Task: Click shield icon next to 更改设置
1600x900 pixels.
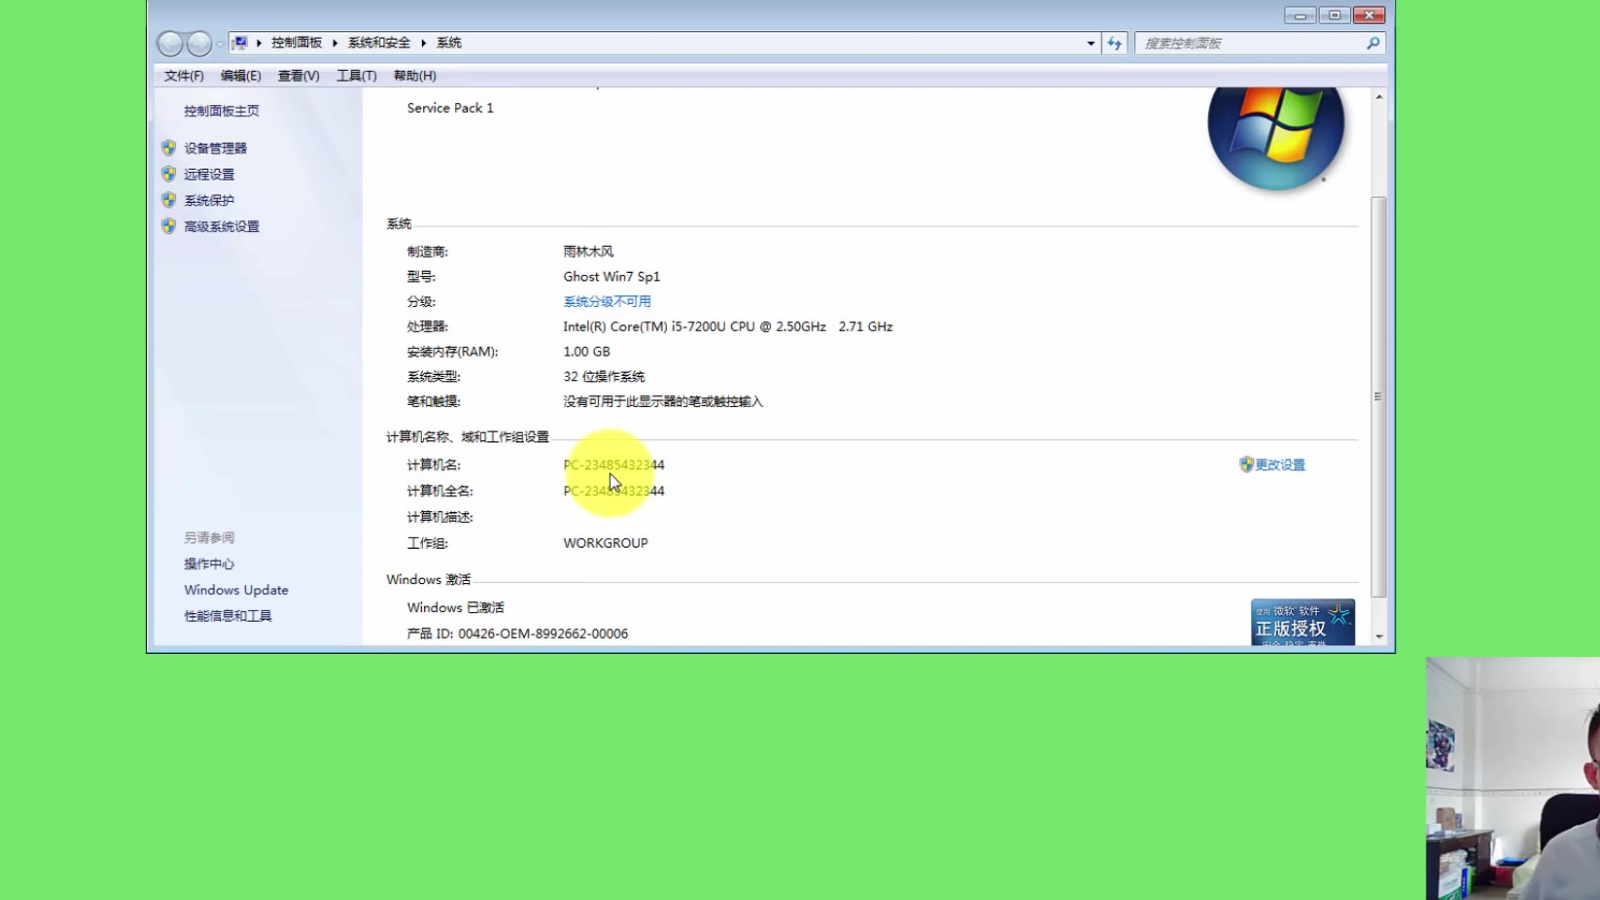Action: (x=1246, y=464)
